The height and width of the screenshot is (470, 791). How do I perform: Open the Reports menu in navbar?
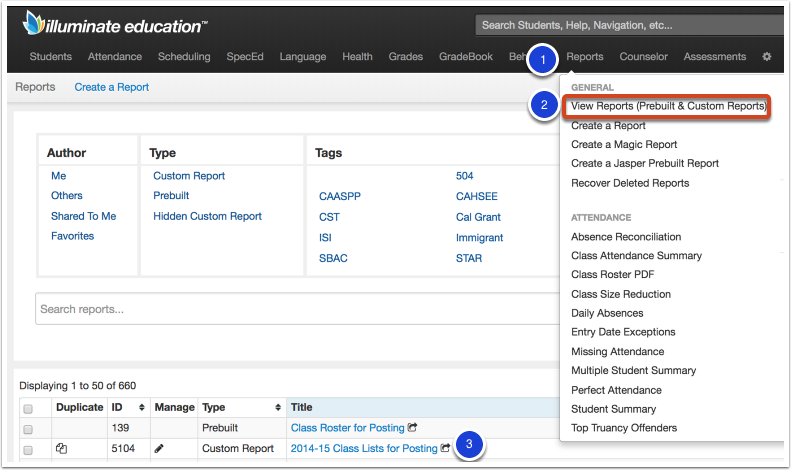tap(585, 56)
